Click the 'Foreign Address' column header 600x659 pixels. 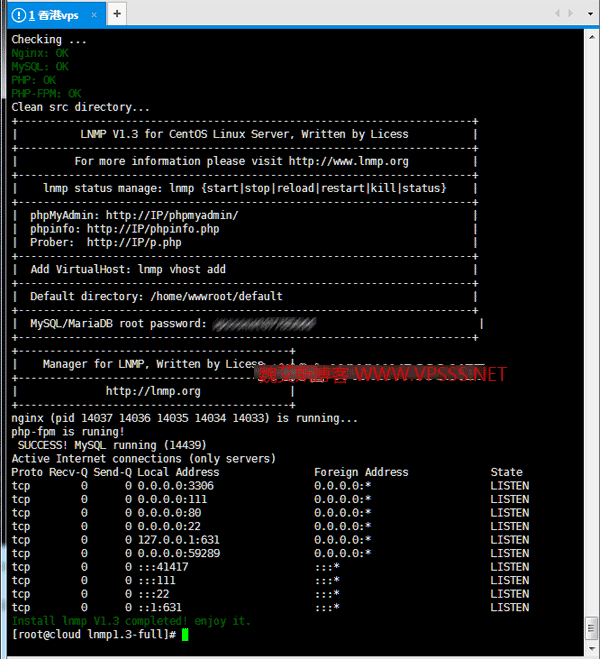click(x=361, y=472)
